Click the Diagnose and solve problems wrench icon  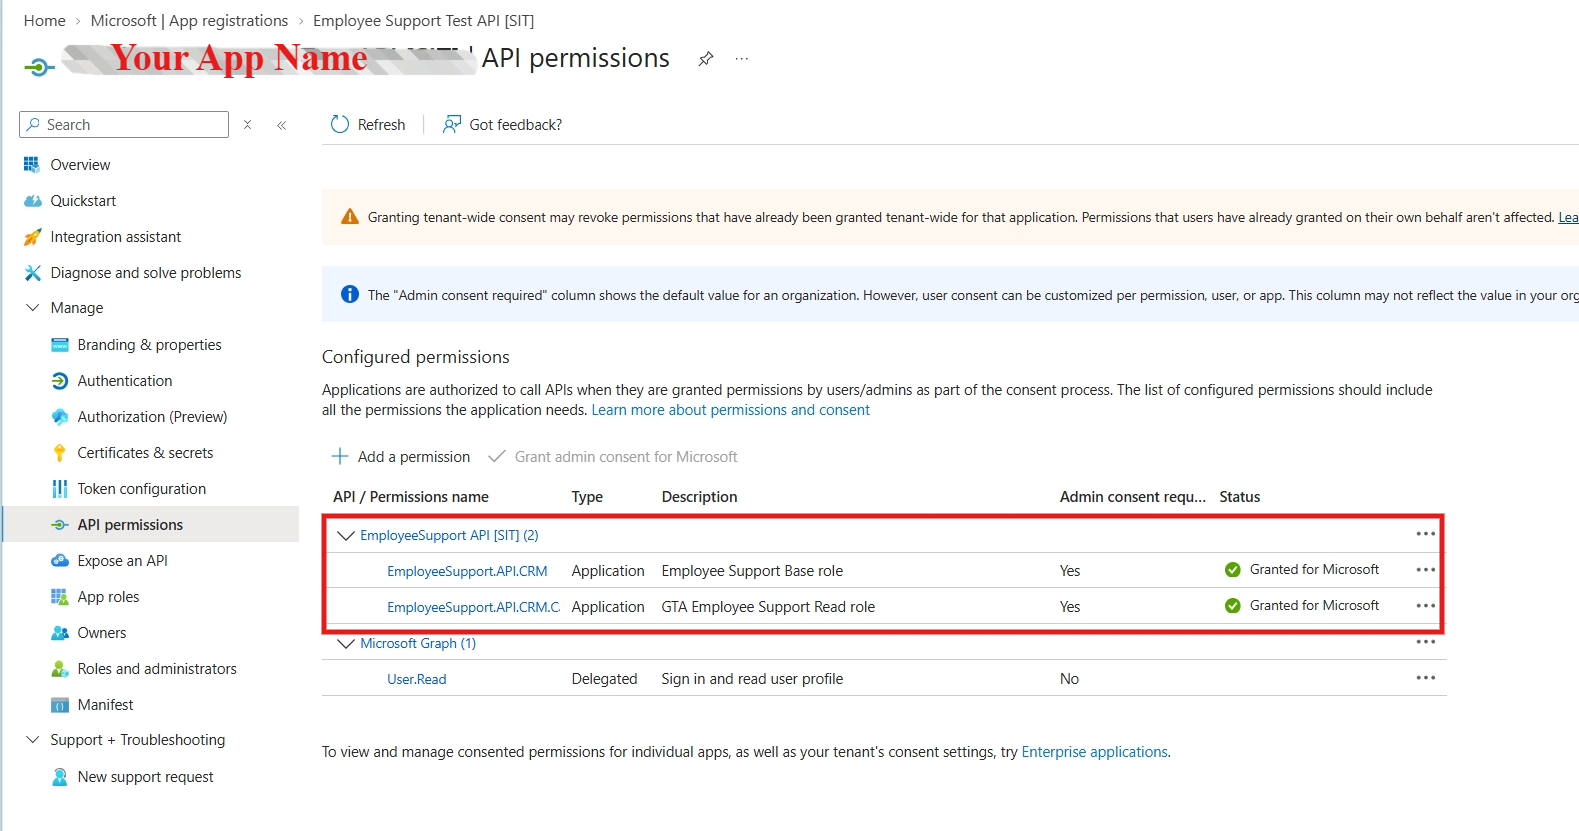pyautogui.click(x=32, y=273)
